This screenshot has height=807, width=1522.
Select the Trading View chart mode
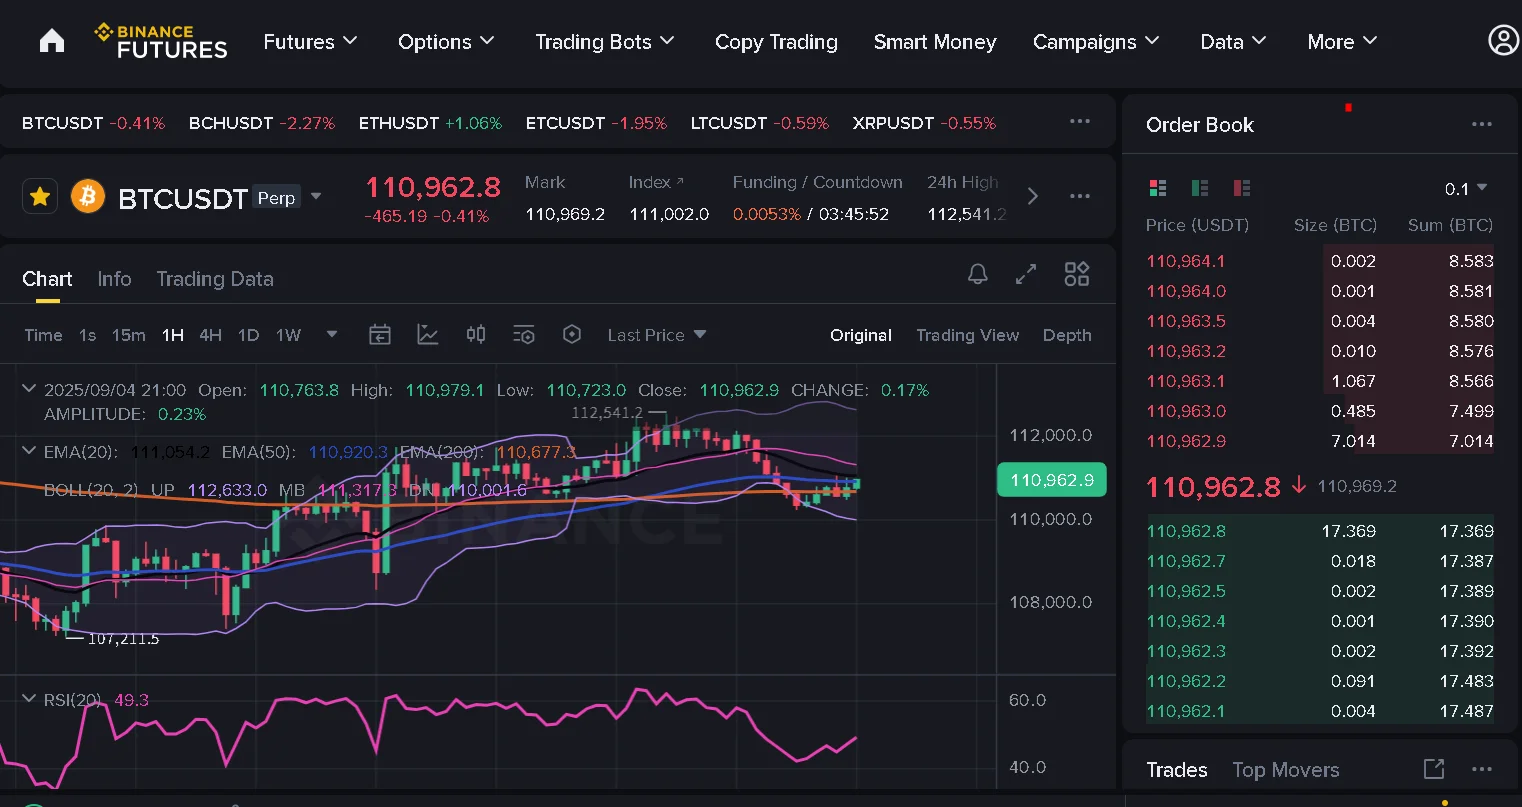point(967,335)
